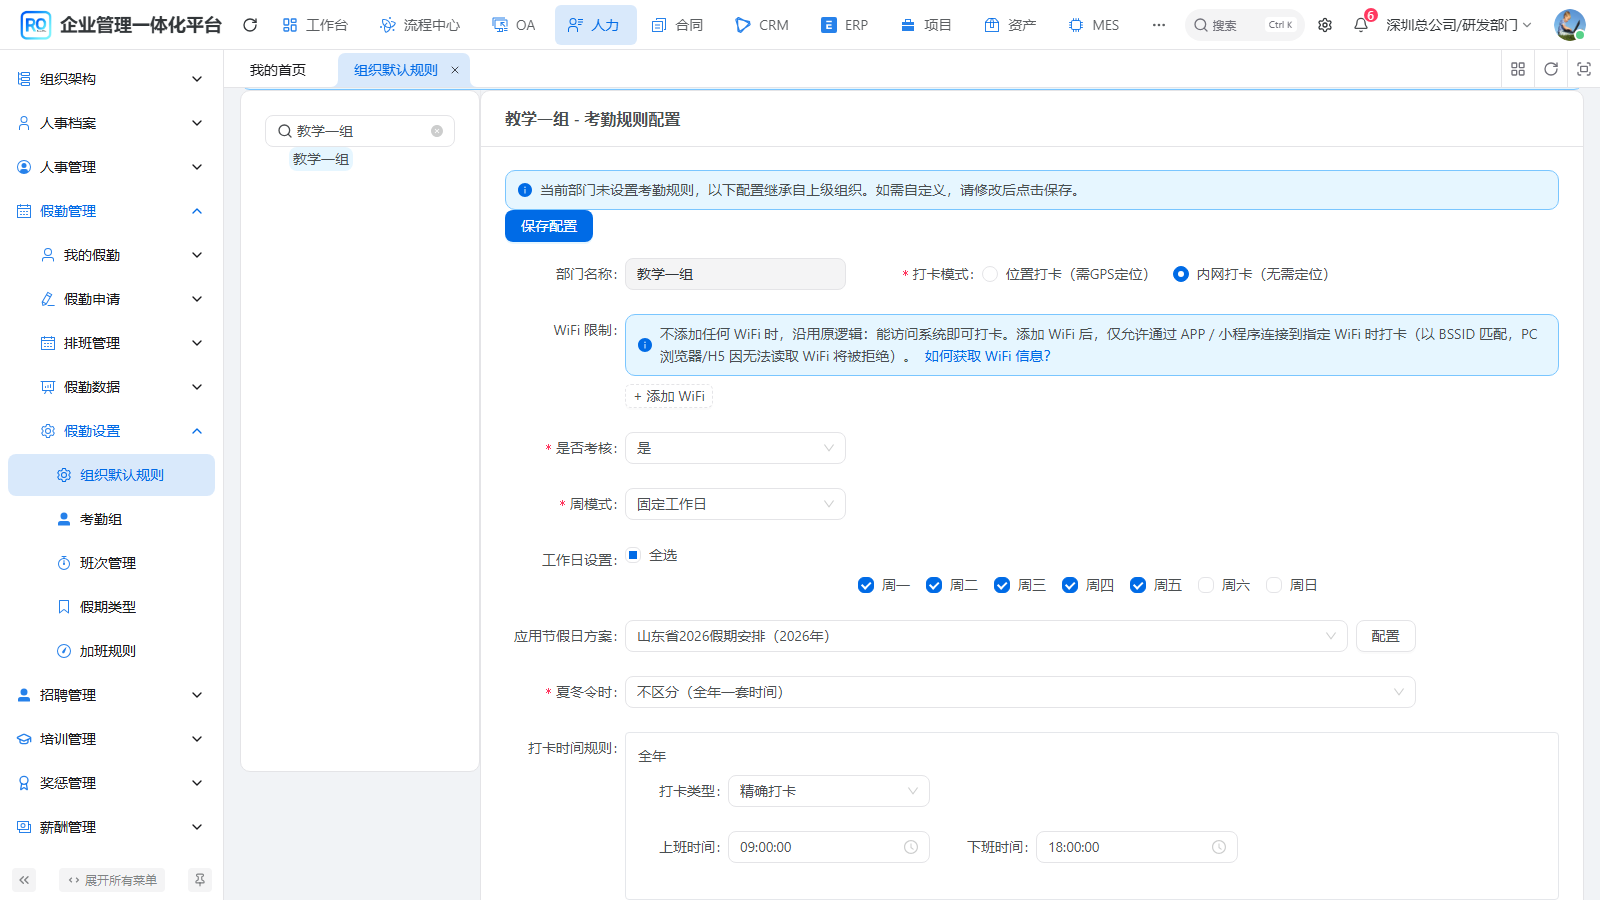Click the refresh icon beside the platform title

[x=250, y=25]
